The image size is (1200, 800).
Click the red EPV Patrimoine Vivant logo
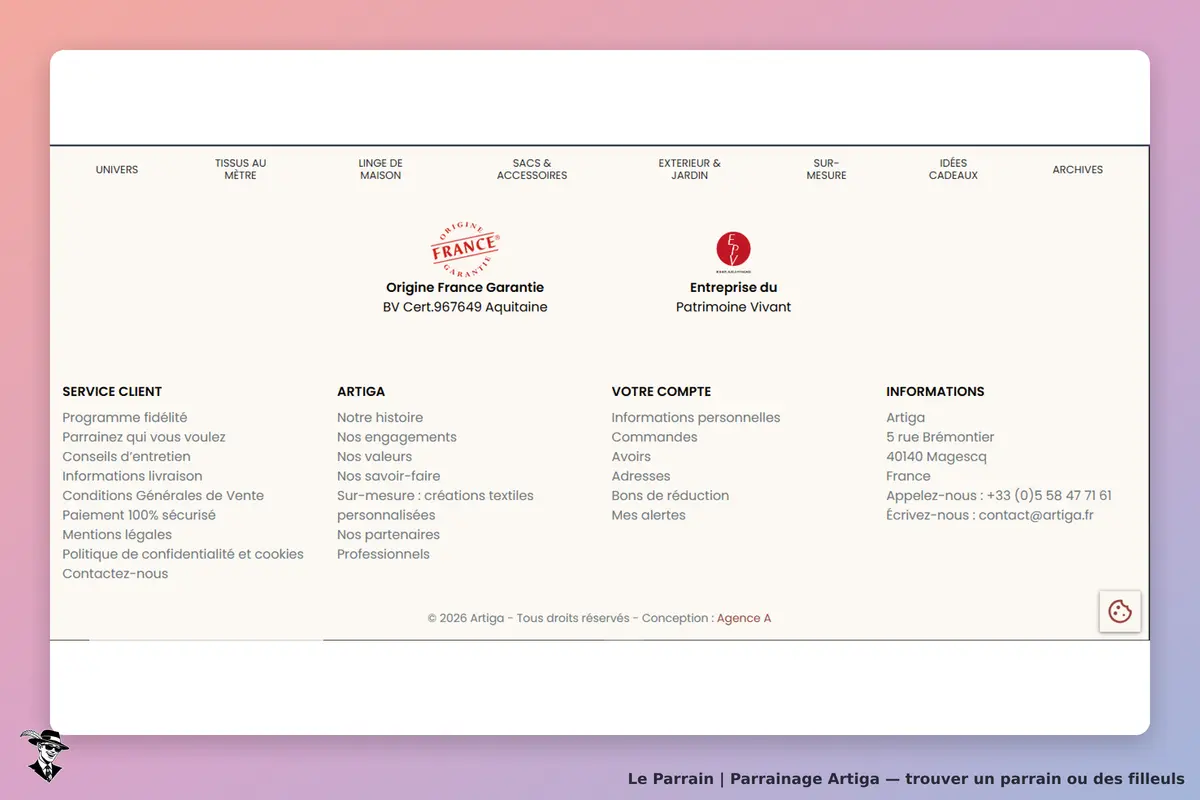coord(733,251)
